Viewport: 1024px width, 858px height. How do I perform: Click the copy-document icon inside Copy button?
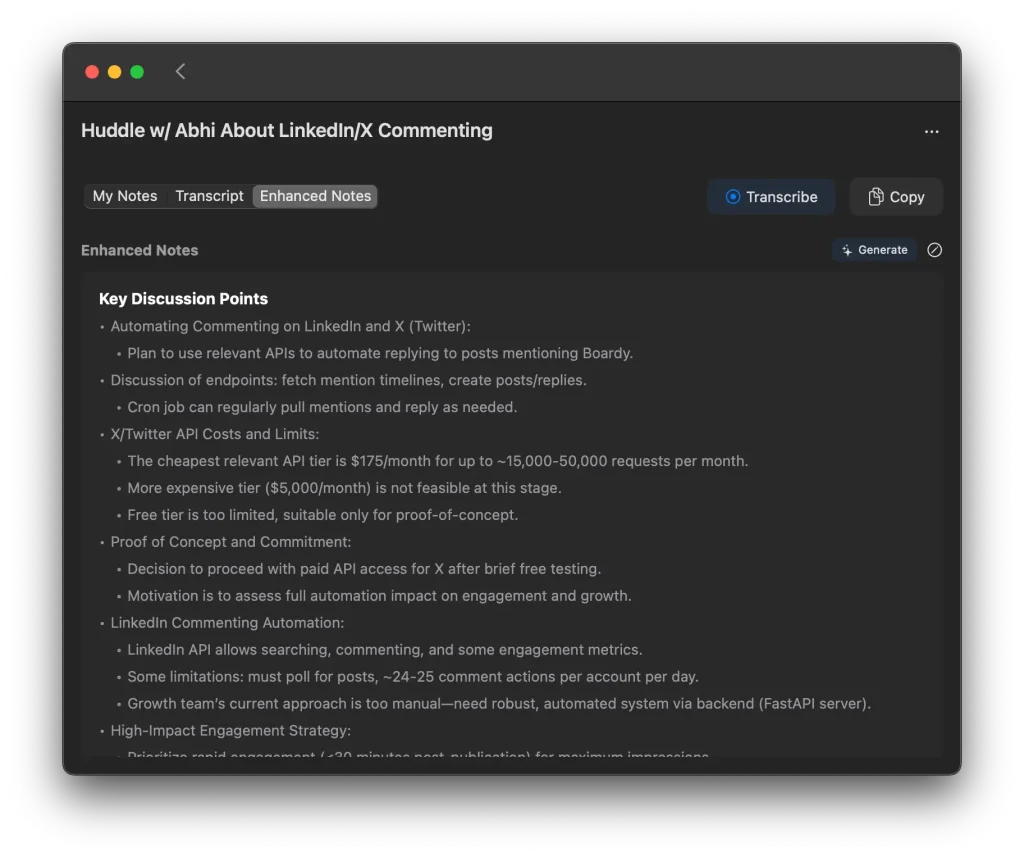click(874, 196)
